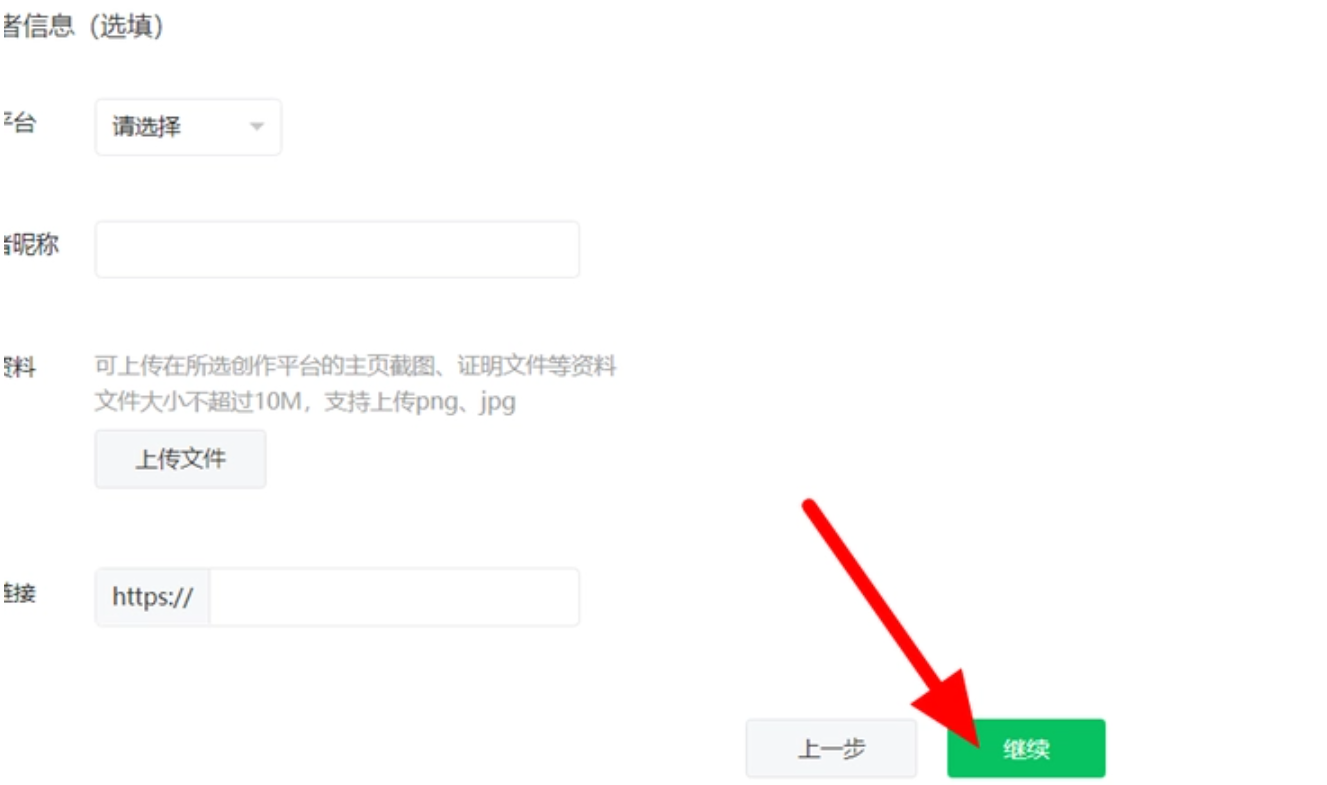Click the 平台 field label
Image resolution: width=1327 pixels, height=785 pixels.
18,124
